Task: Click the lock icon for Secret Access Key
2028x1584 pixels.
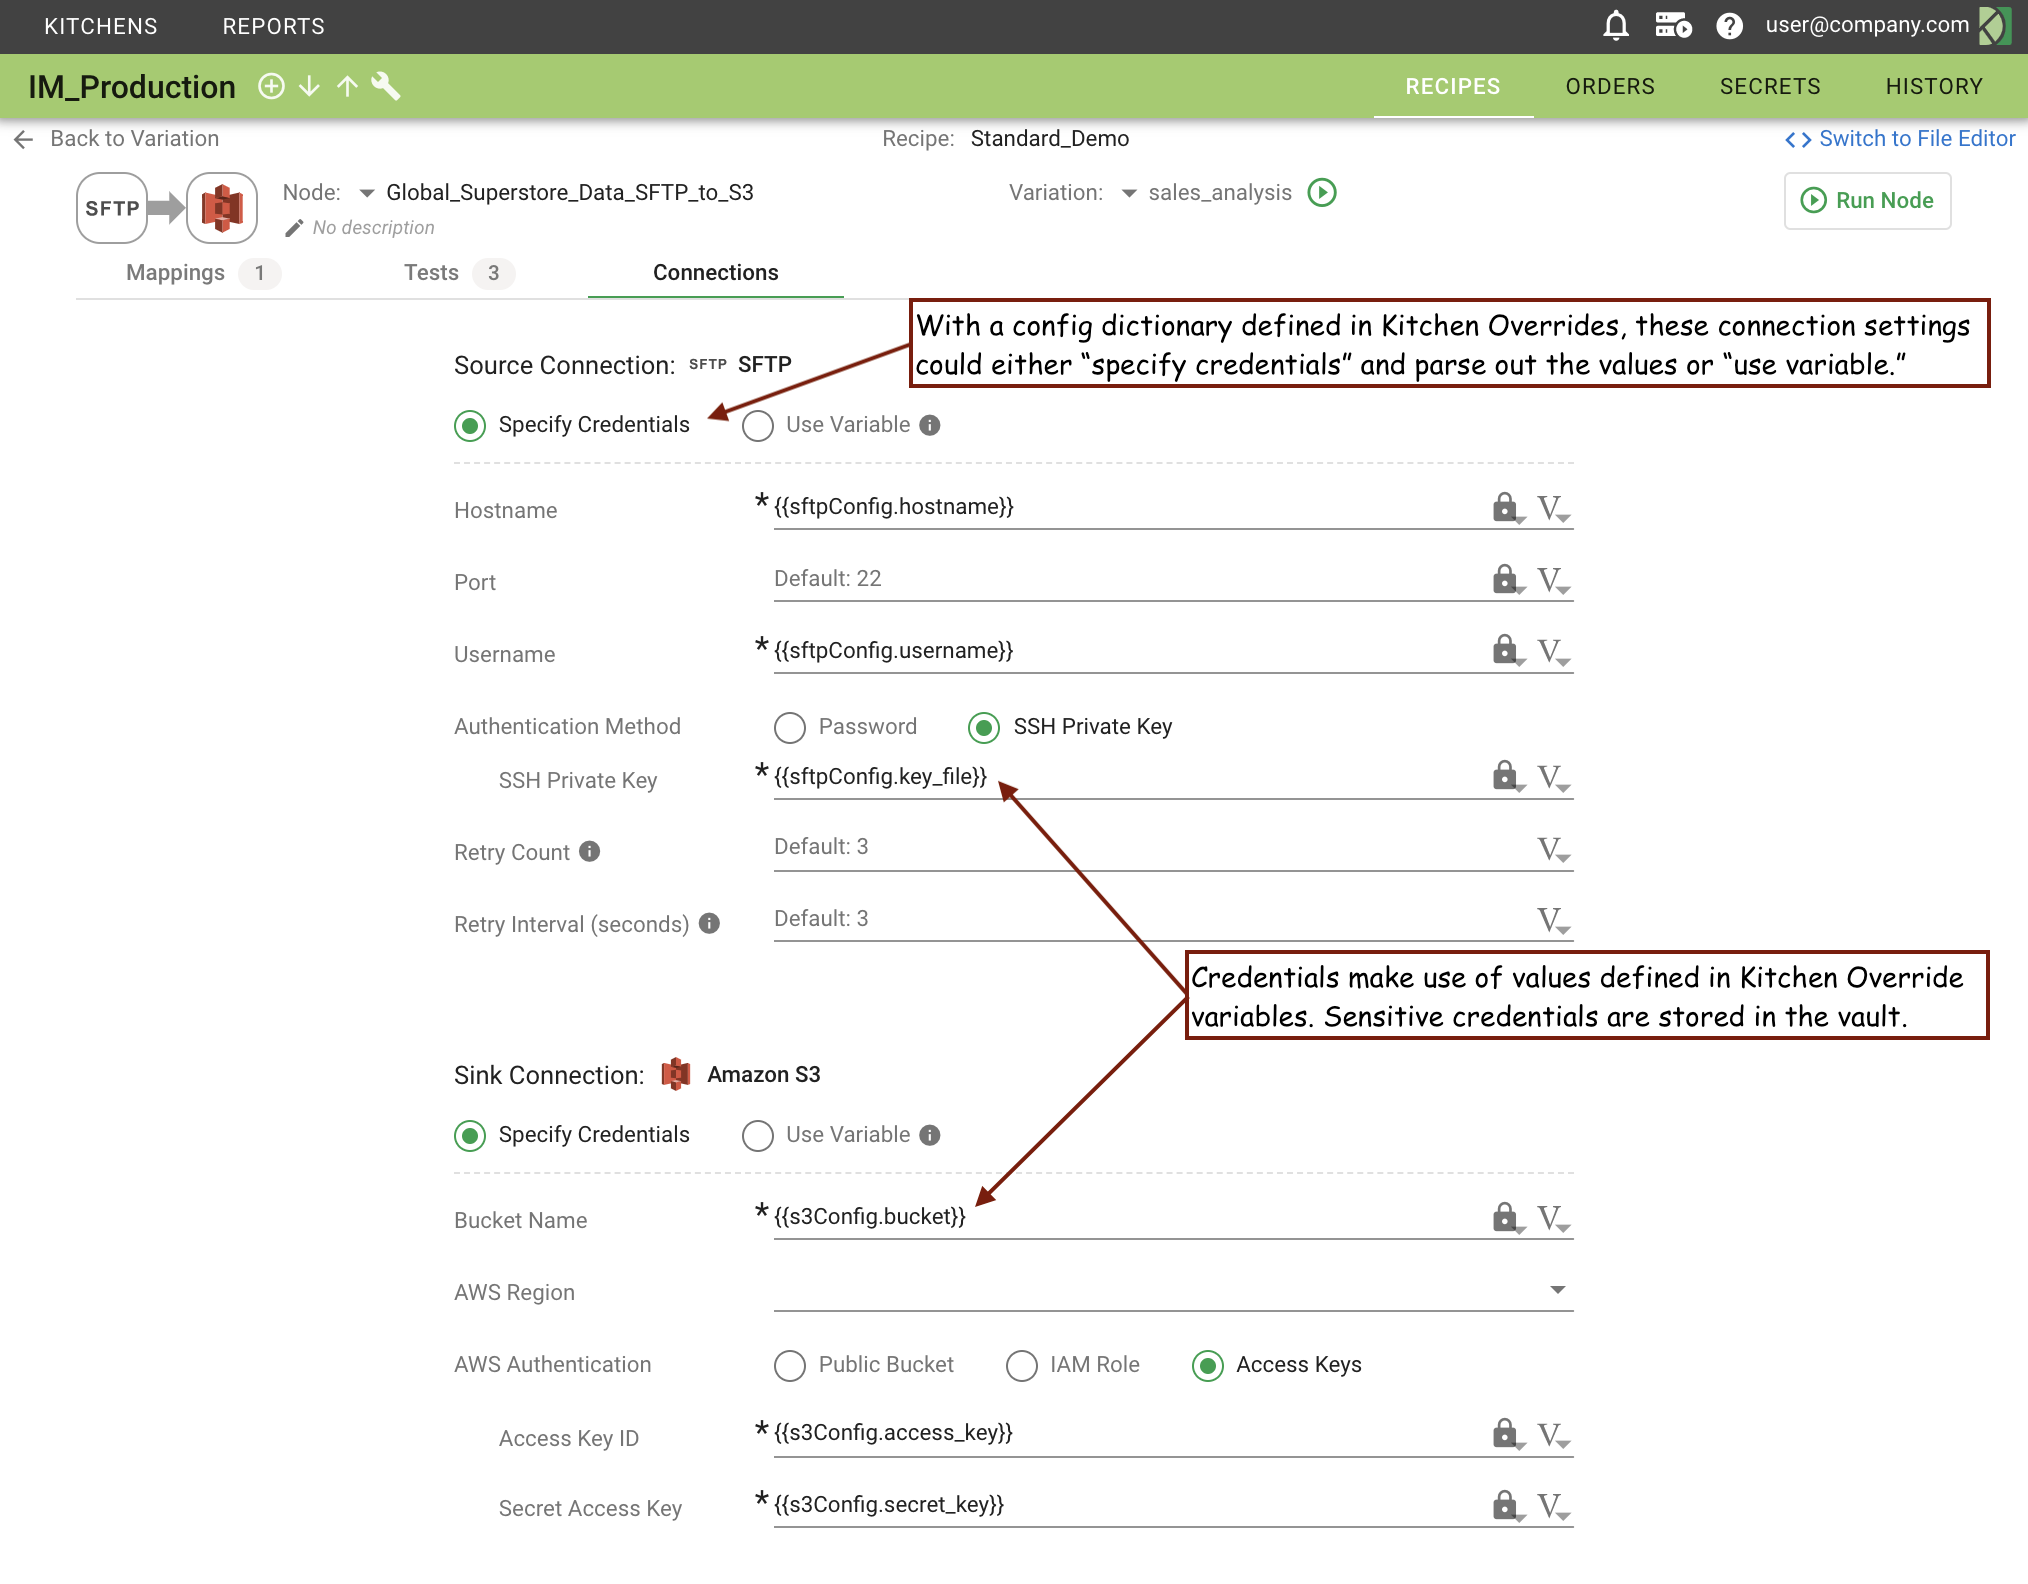Action: (1505, 1505)
